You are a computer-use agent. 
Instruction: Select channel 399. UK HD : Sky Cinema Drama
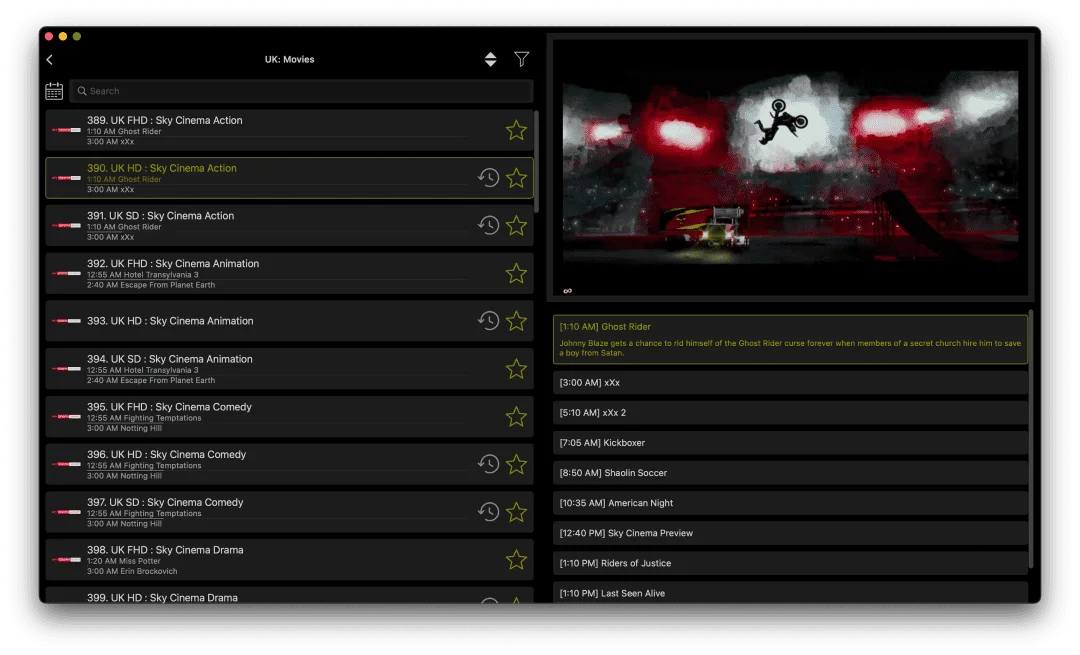289,596
